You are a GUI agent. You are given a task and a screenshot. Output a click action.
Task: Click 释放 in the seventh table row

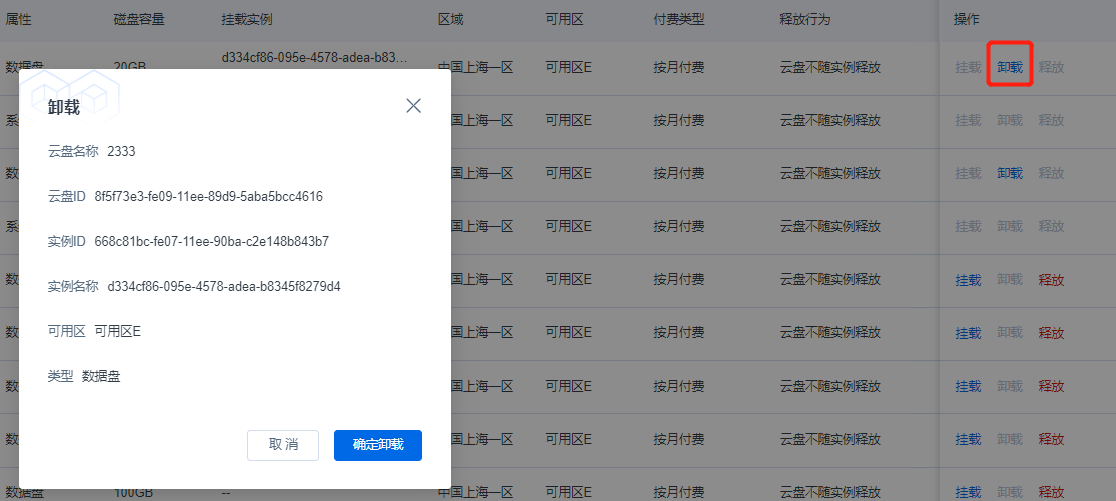1051,386
